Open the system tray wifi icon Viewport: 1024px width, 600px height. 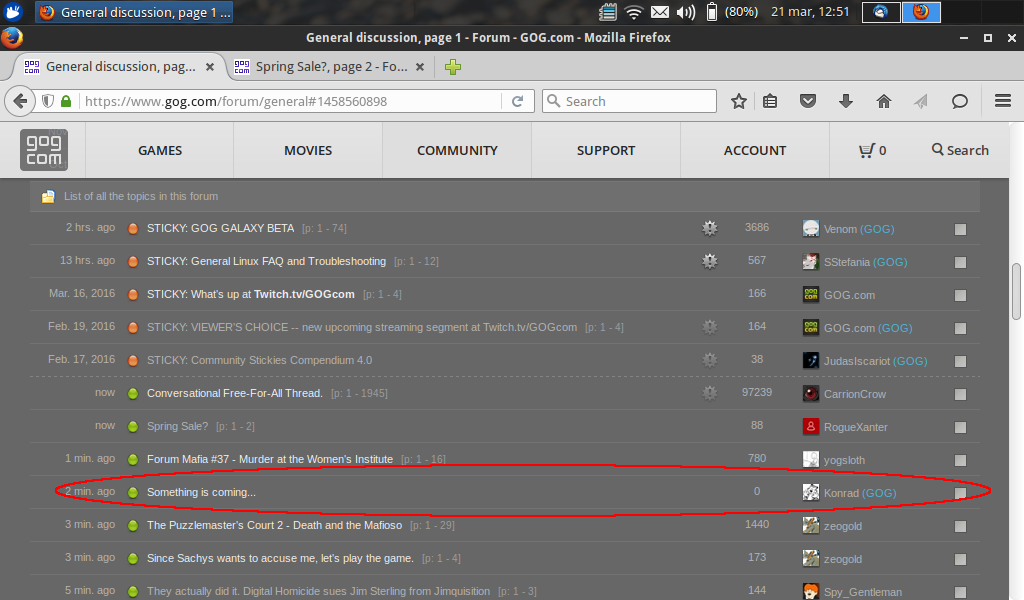633,12
